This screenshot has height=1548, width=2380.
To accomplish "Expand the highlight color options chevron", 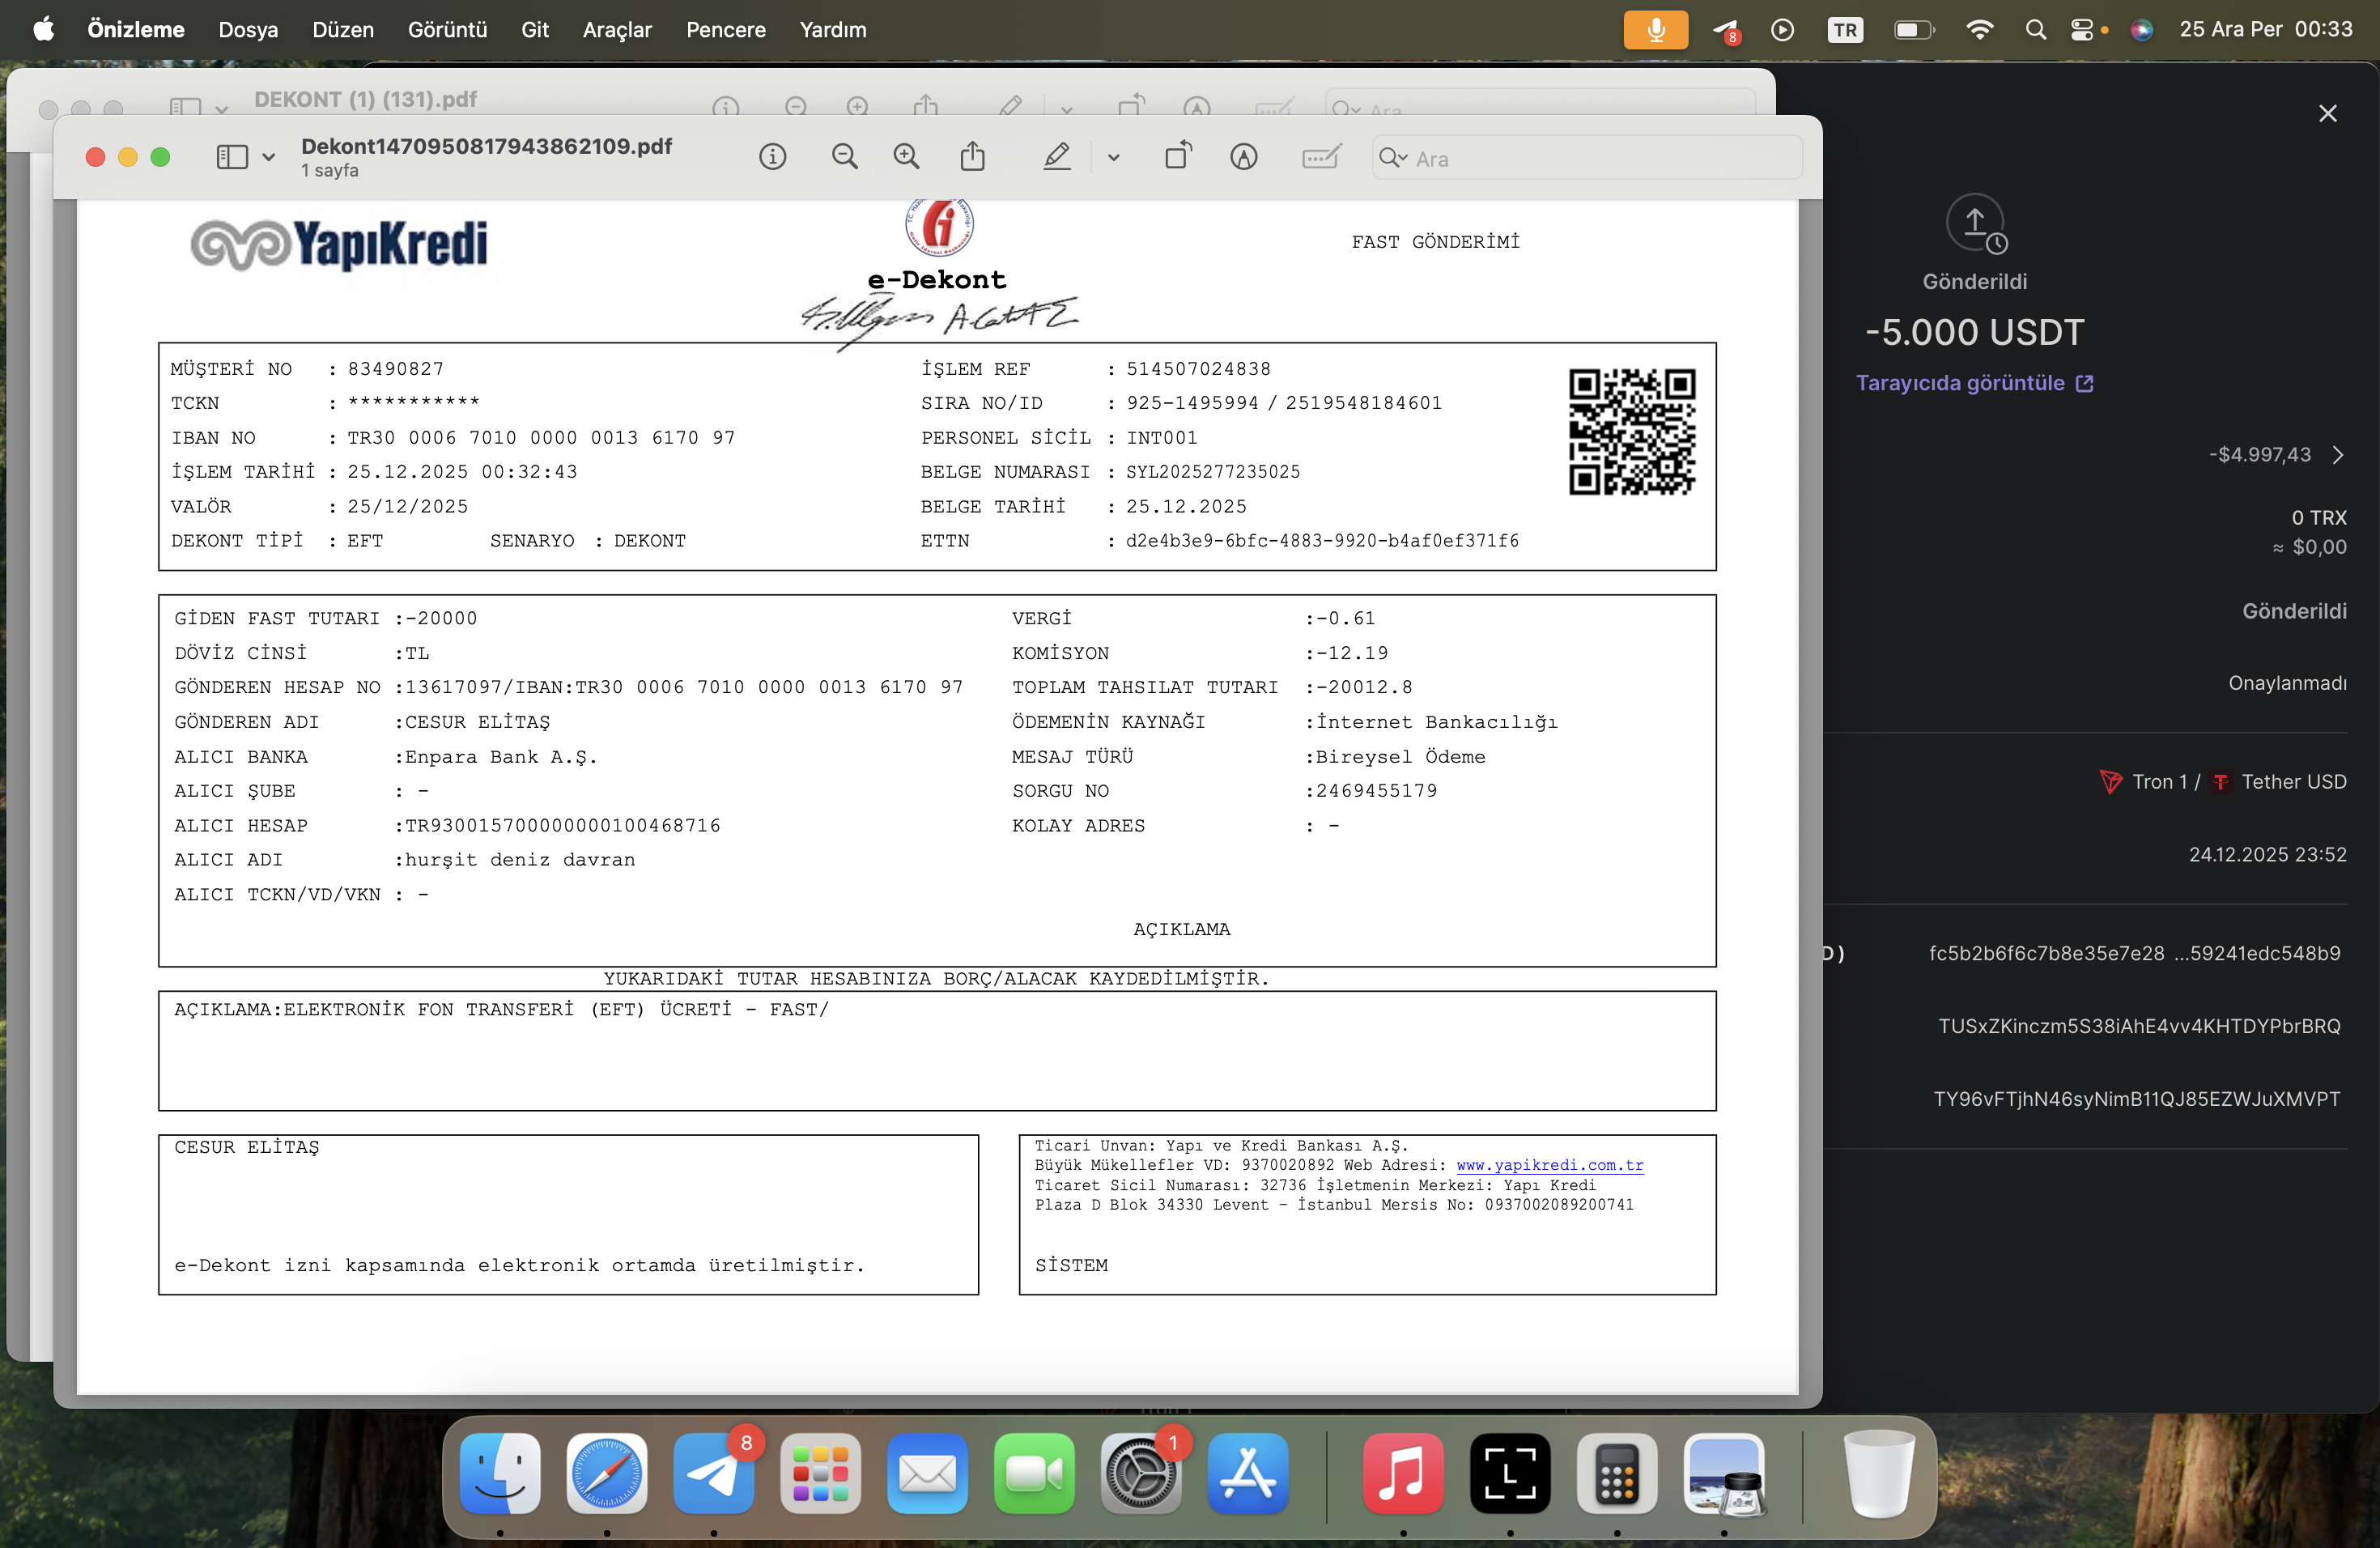I will click(x=1113, y=158).
